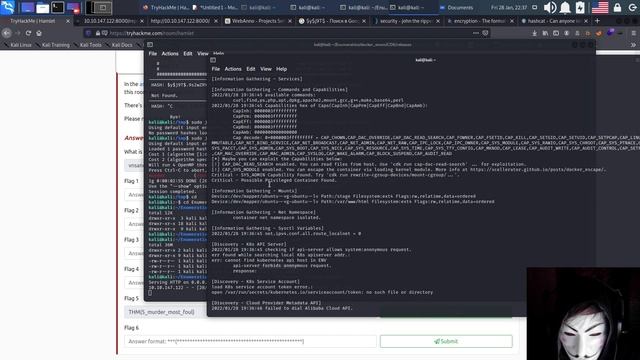Open View menu in rear terminal
Screen dimensions: 640x360
pyautogui.click(x=202, y=53)
